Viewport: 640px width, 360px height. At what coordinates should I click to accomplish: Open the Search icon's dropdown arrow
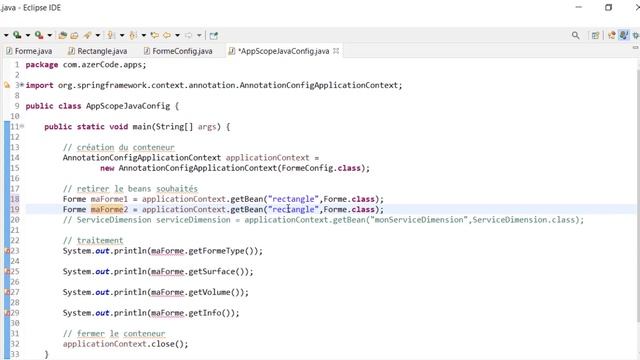[98, 36]
